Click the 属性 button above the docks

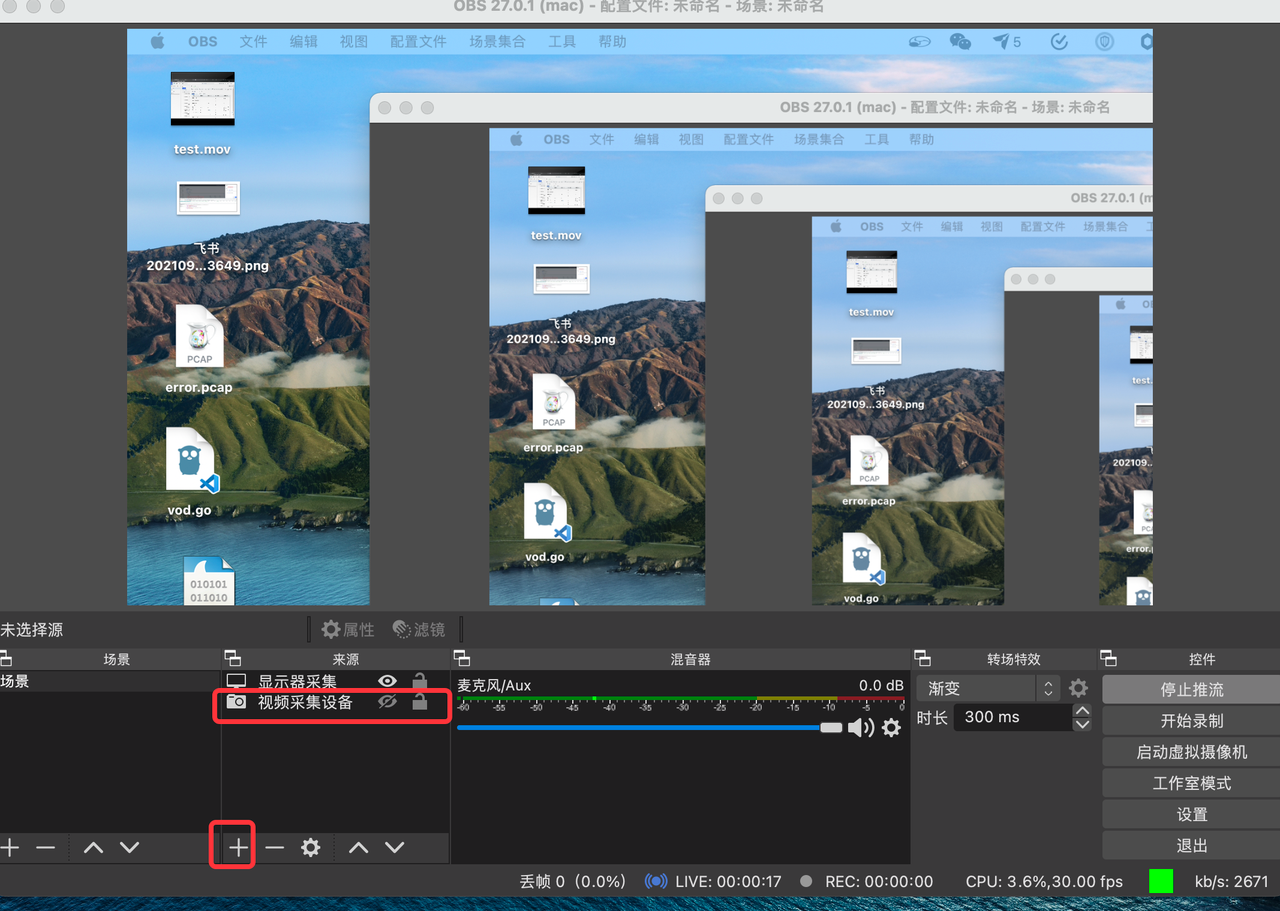click(347, 629)
